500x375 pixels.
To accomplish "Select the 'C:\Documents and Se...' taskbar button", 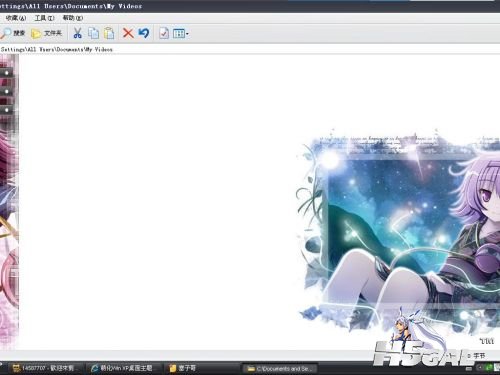I will (x=279, y=369).
